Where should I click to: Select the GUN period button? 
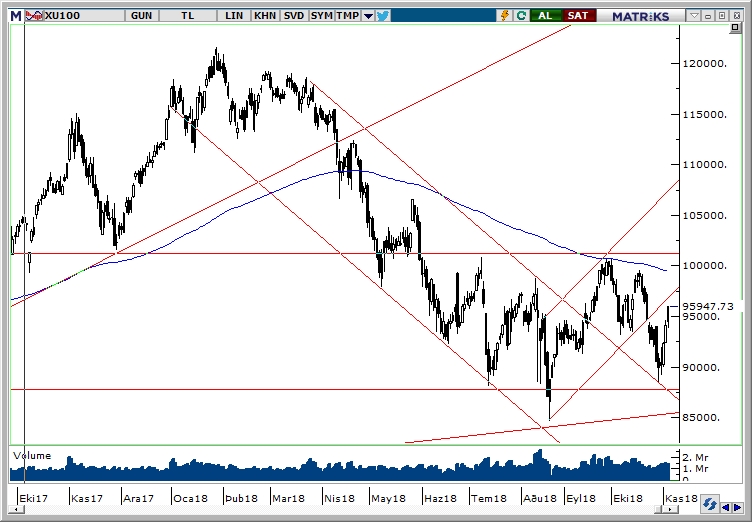141,16
